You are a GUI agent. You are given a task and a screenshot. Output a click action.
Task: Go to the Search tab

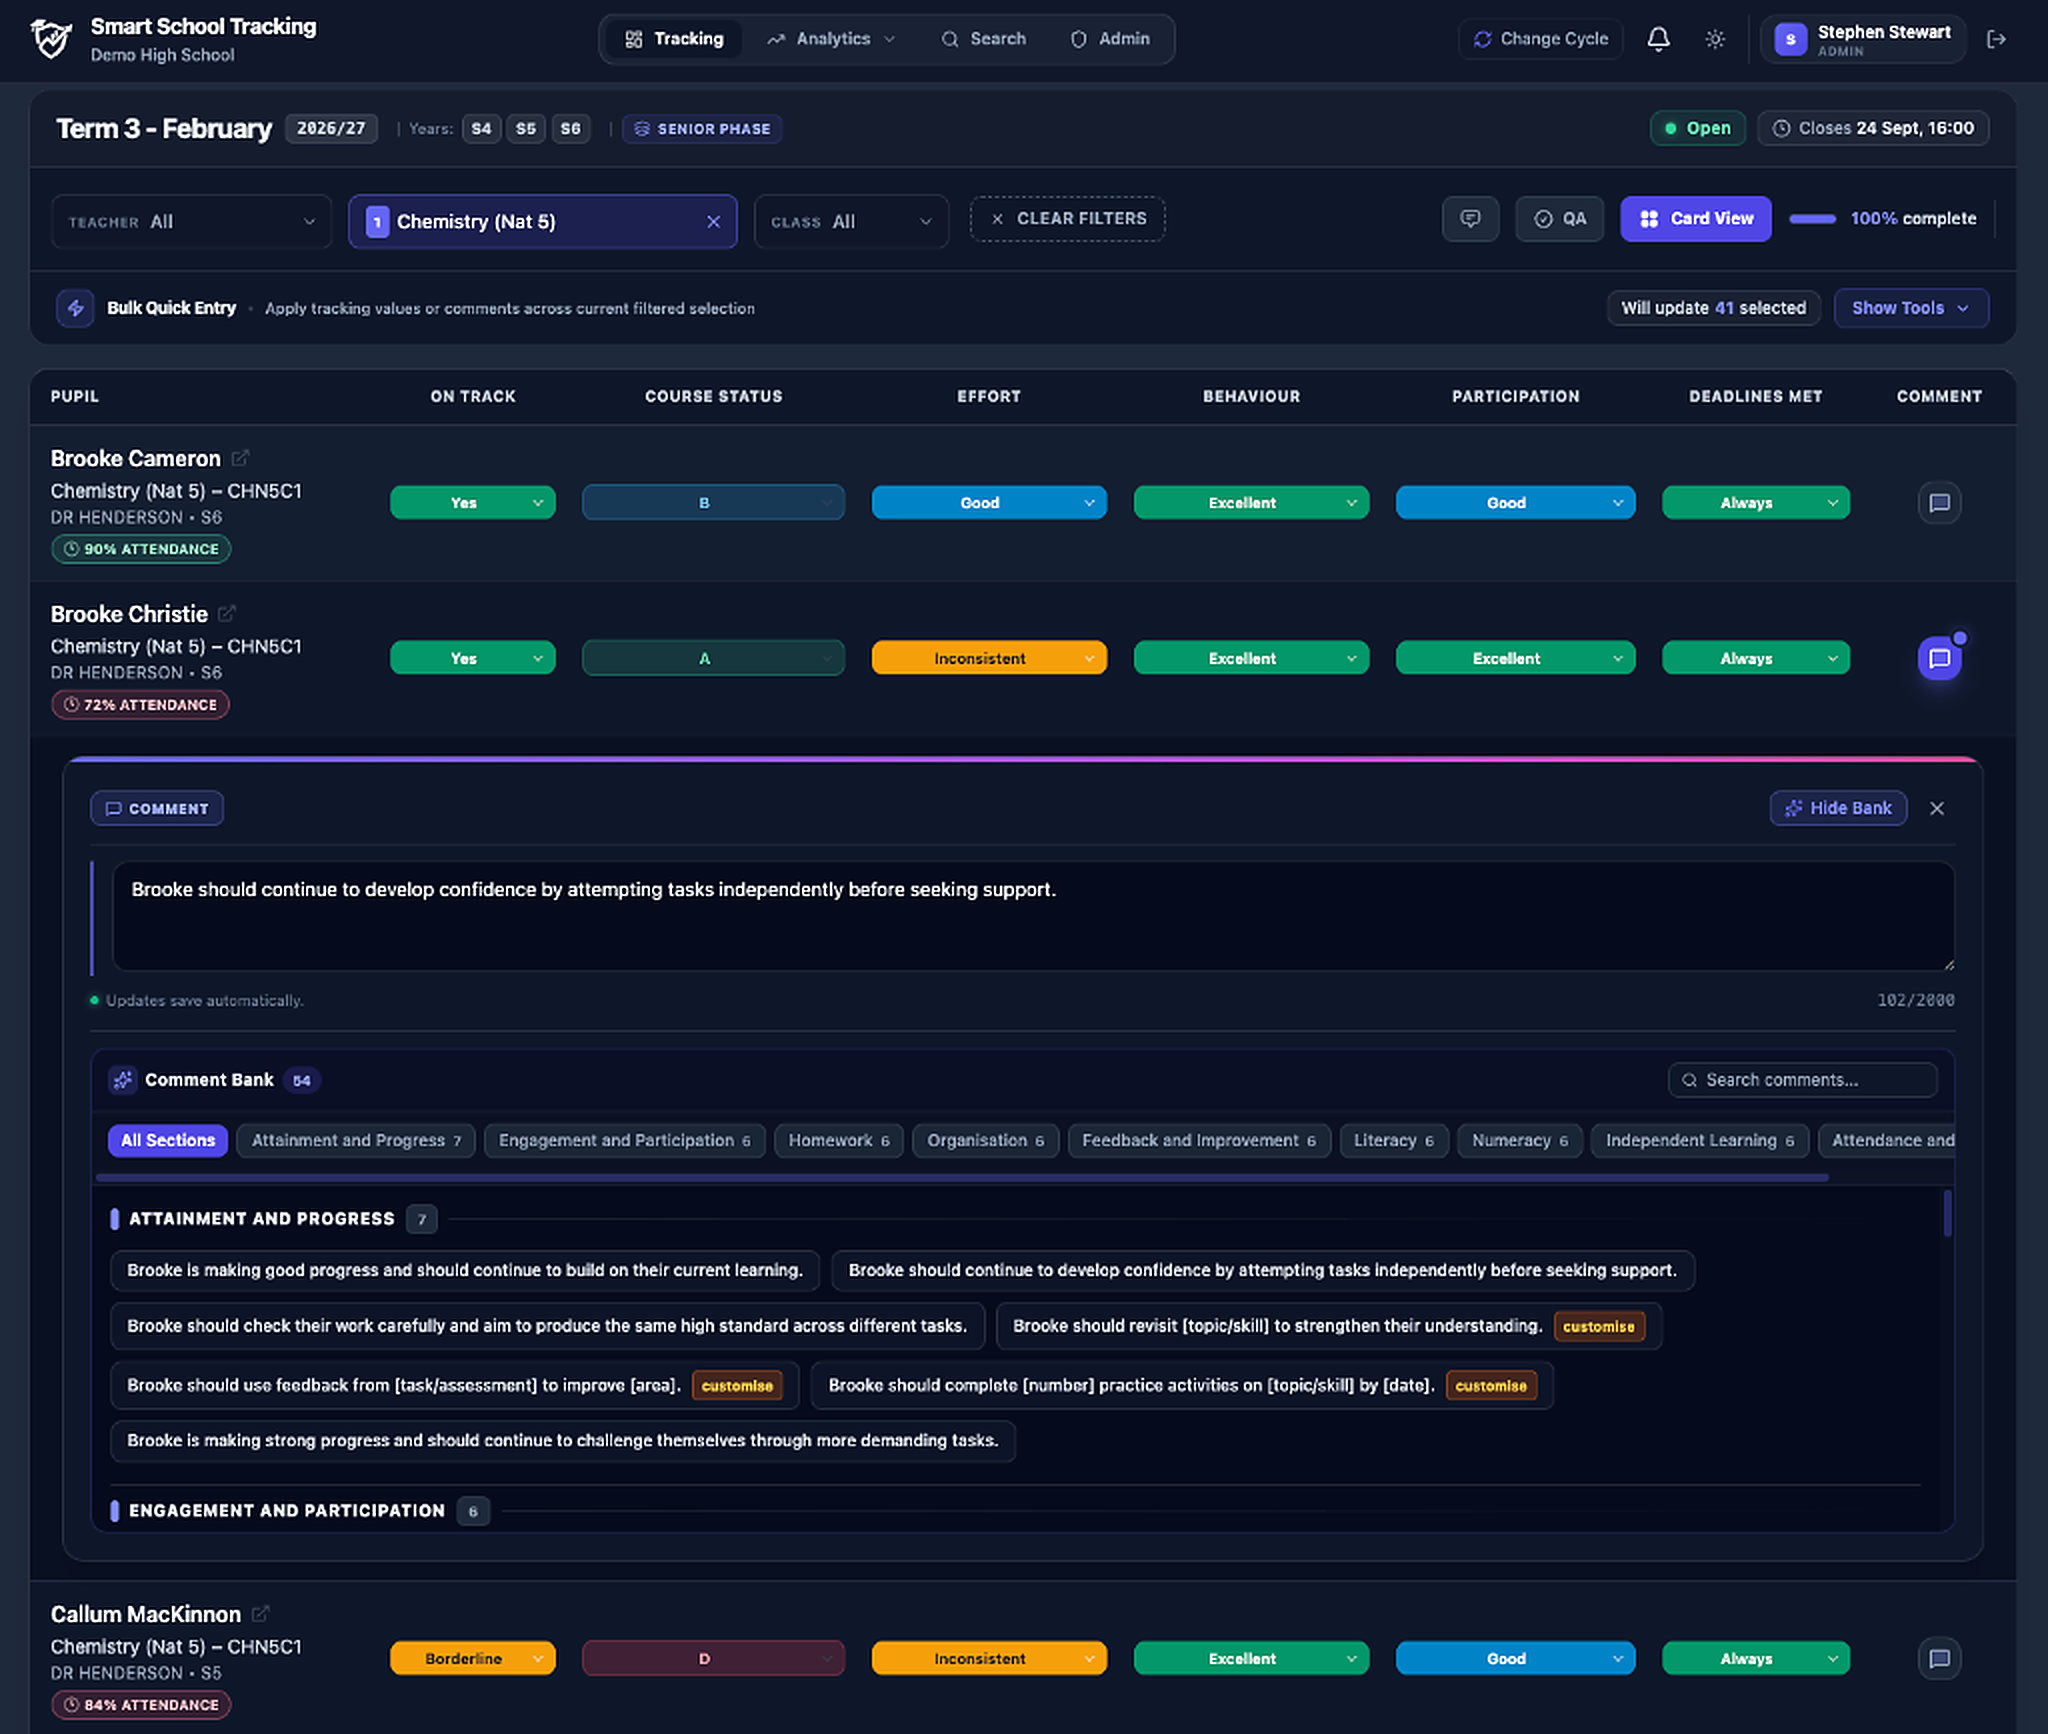pos(983,39)
